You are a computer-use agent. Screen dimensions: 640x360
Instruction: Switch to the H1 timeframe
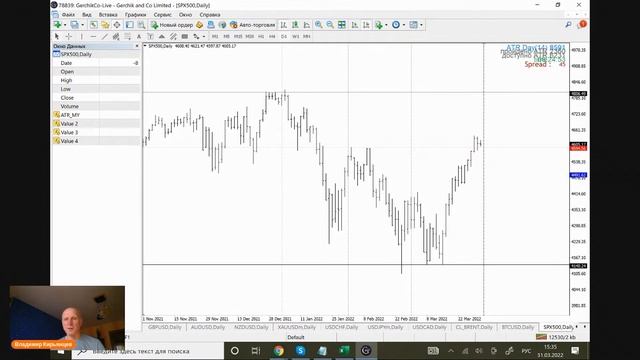point(261,36)
